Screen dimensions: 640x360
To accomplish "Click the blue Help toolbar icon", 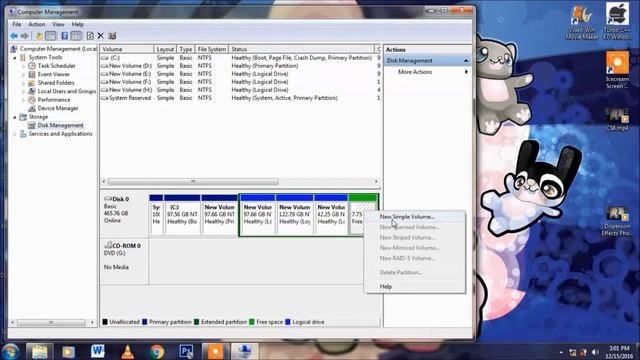I will coord(64,36).
